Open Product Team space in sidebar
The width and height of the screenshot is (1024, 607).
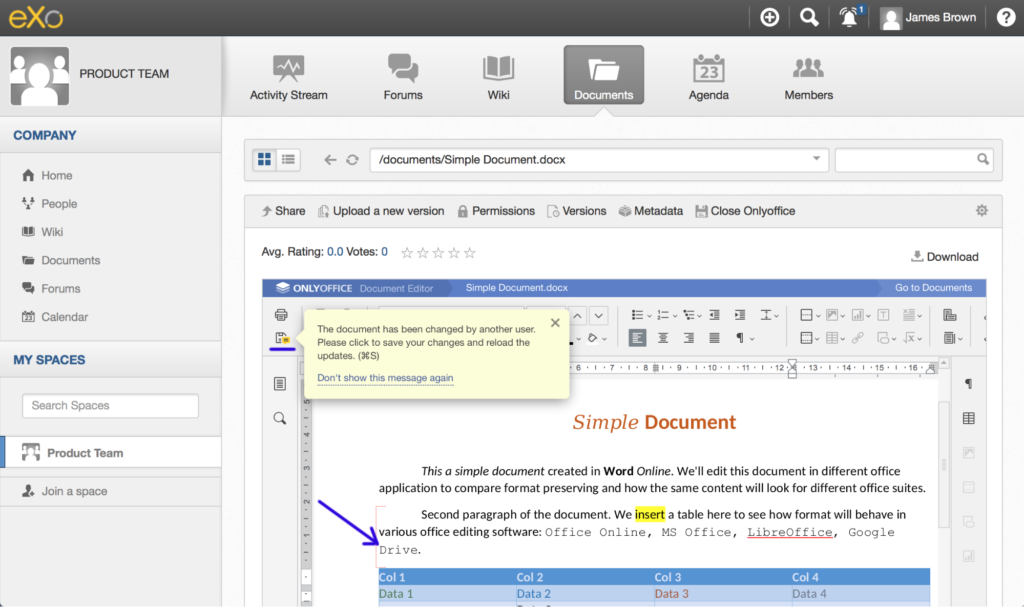point(112,452)
